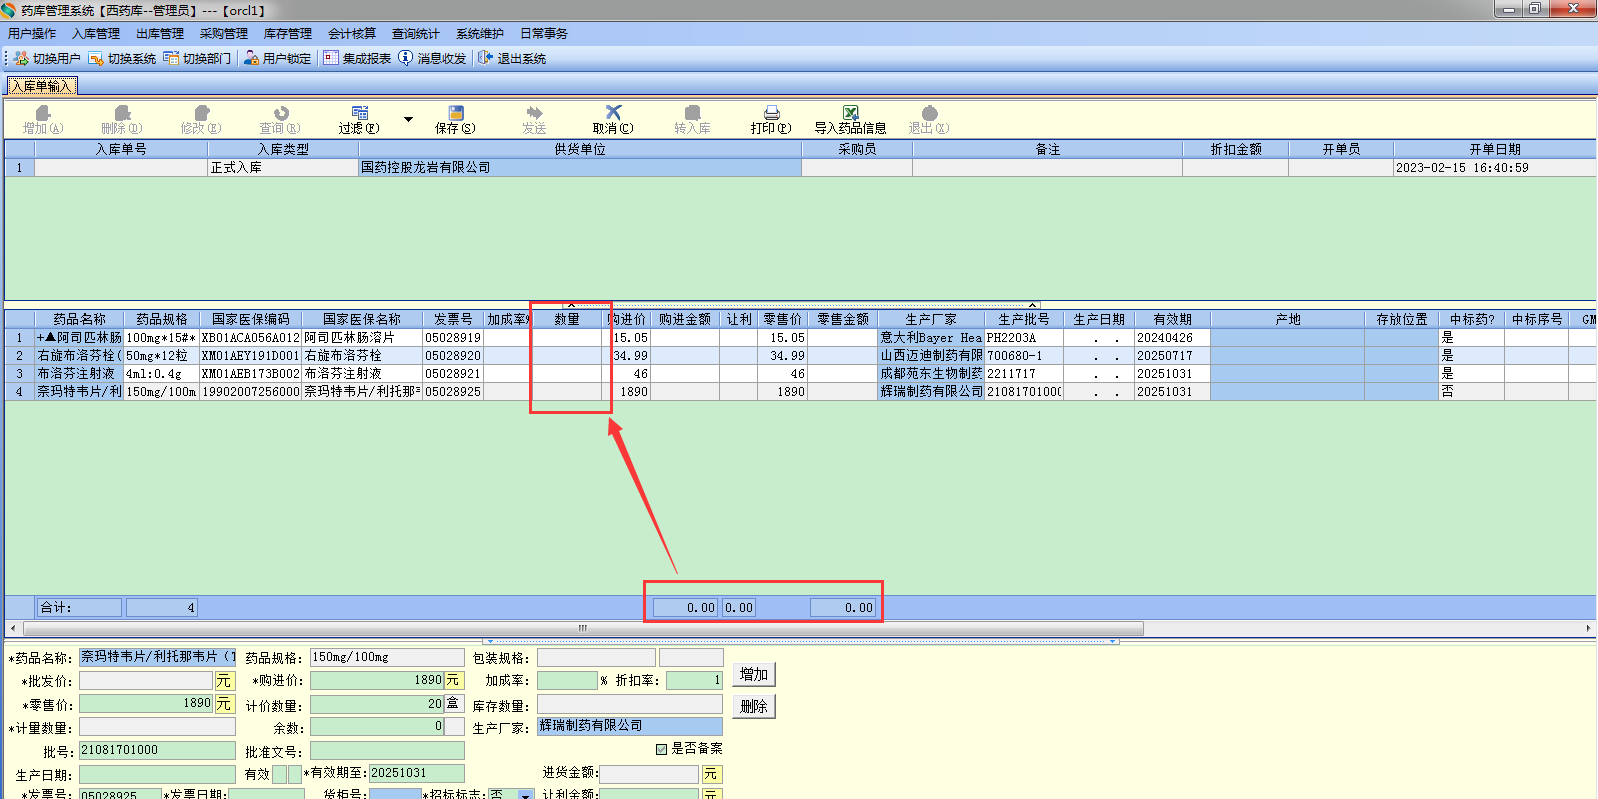Expand the 过滤 filter dropdown arrow
Image resolution: width=1598 pixels, height=799 pixels.
pos(408,119)
